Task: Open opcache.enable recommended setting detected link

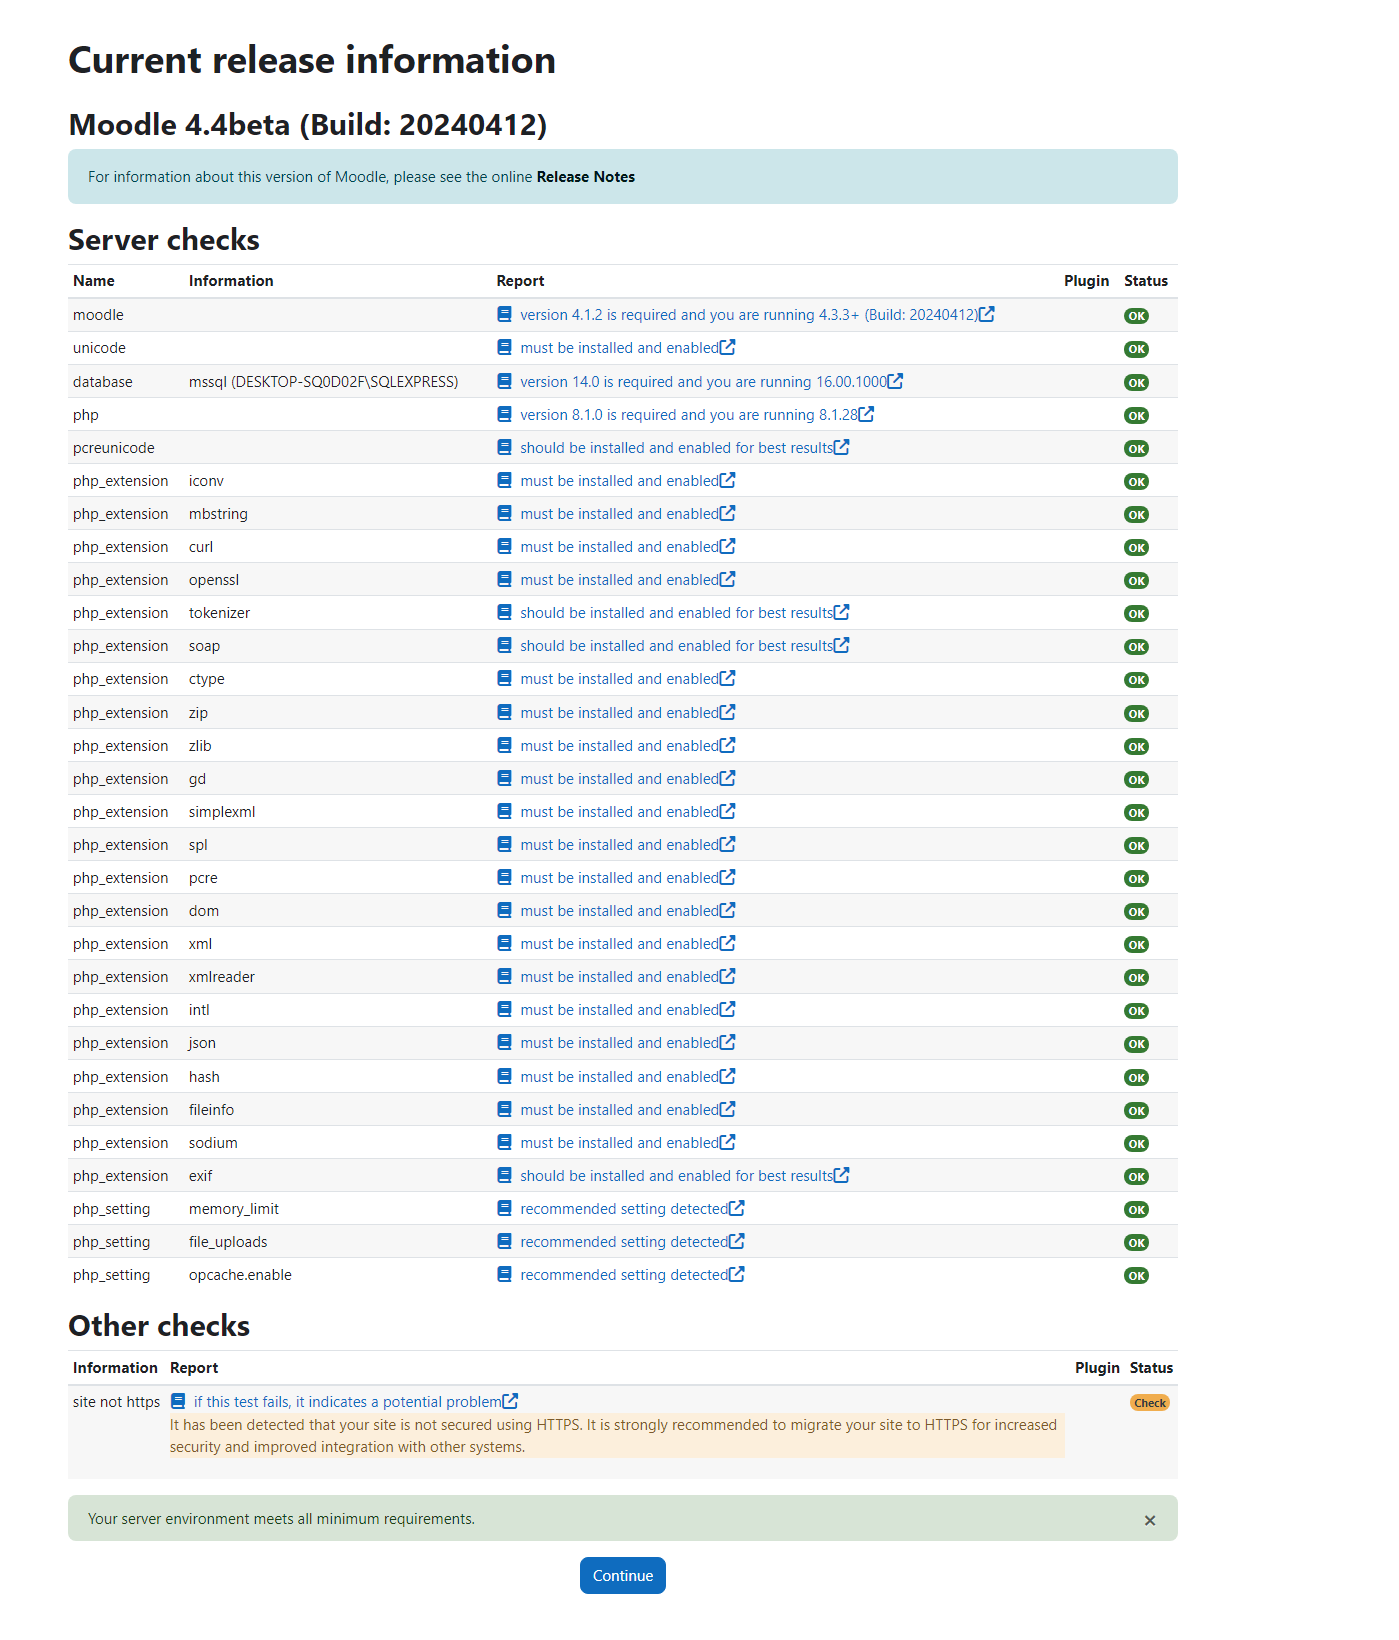Action: [624, 1275]
